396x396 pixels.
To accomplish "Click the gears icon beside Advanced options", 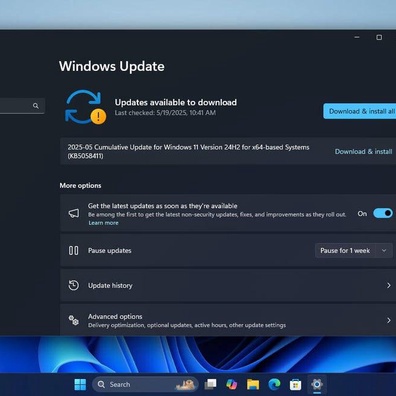I will click(74, 320).
